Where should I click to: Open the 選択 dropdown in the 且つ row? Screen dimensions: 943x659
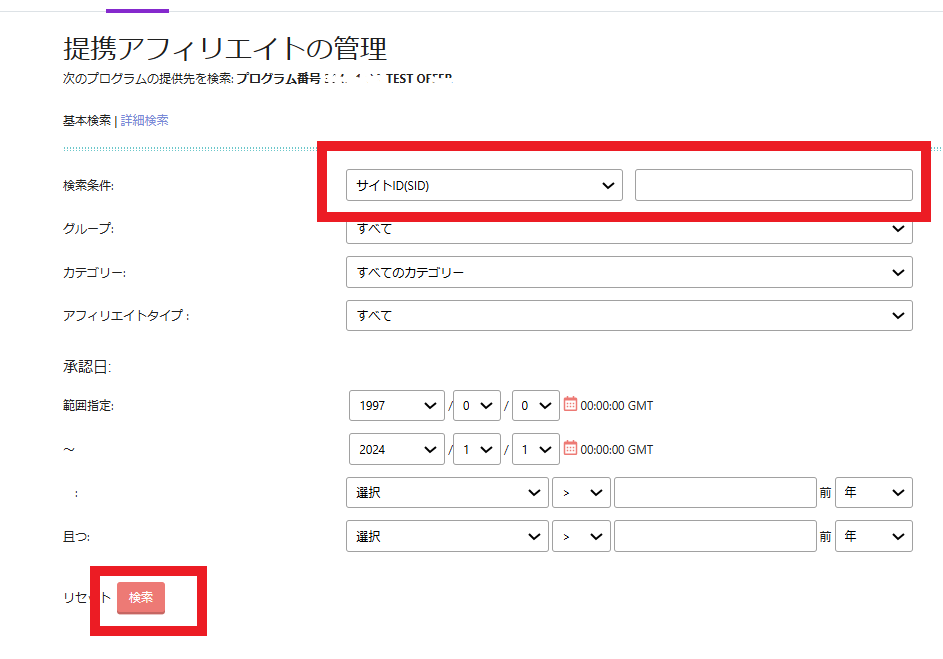pos(446,537)
